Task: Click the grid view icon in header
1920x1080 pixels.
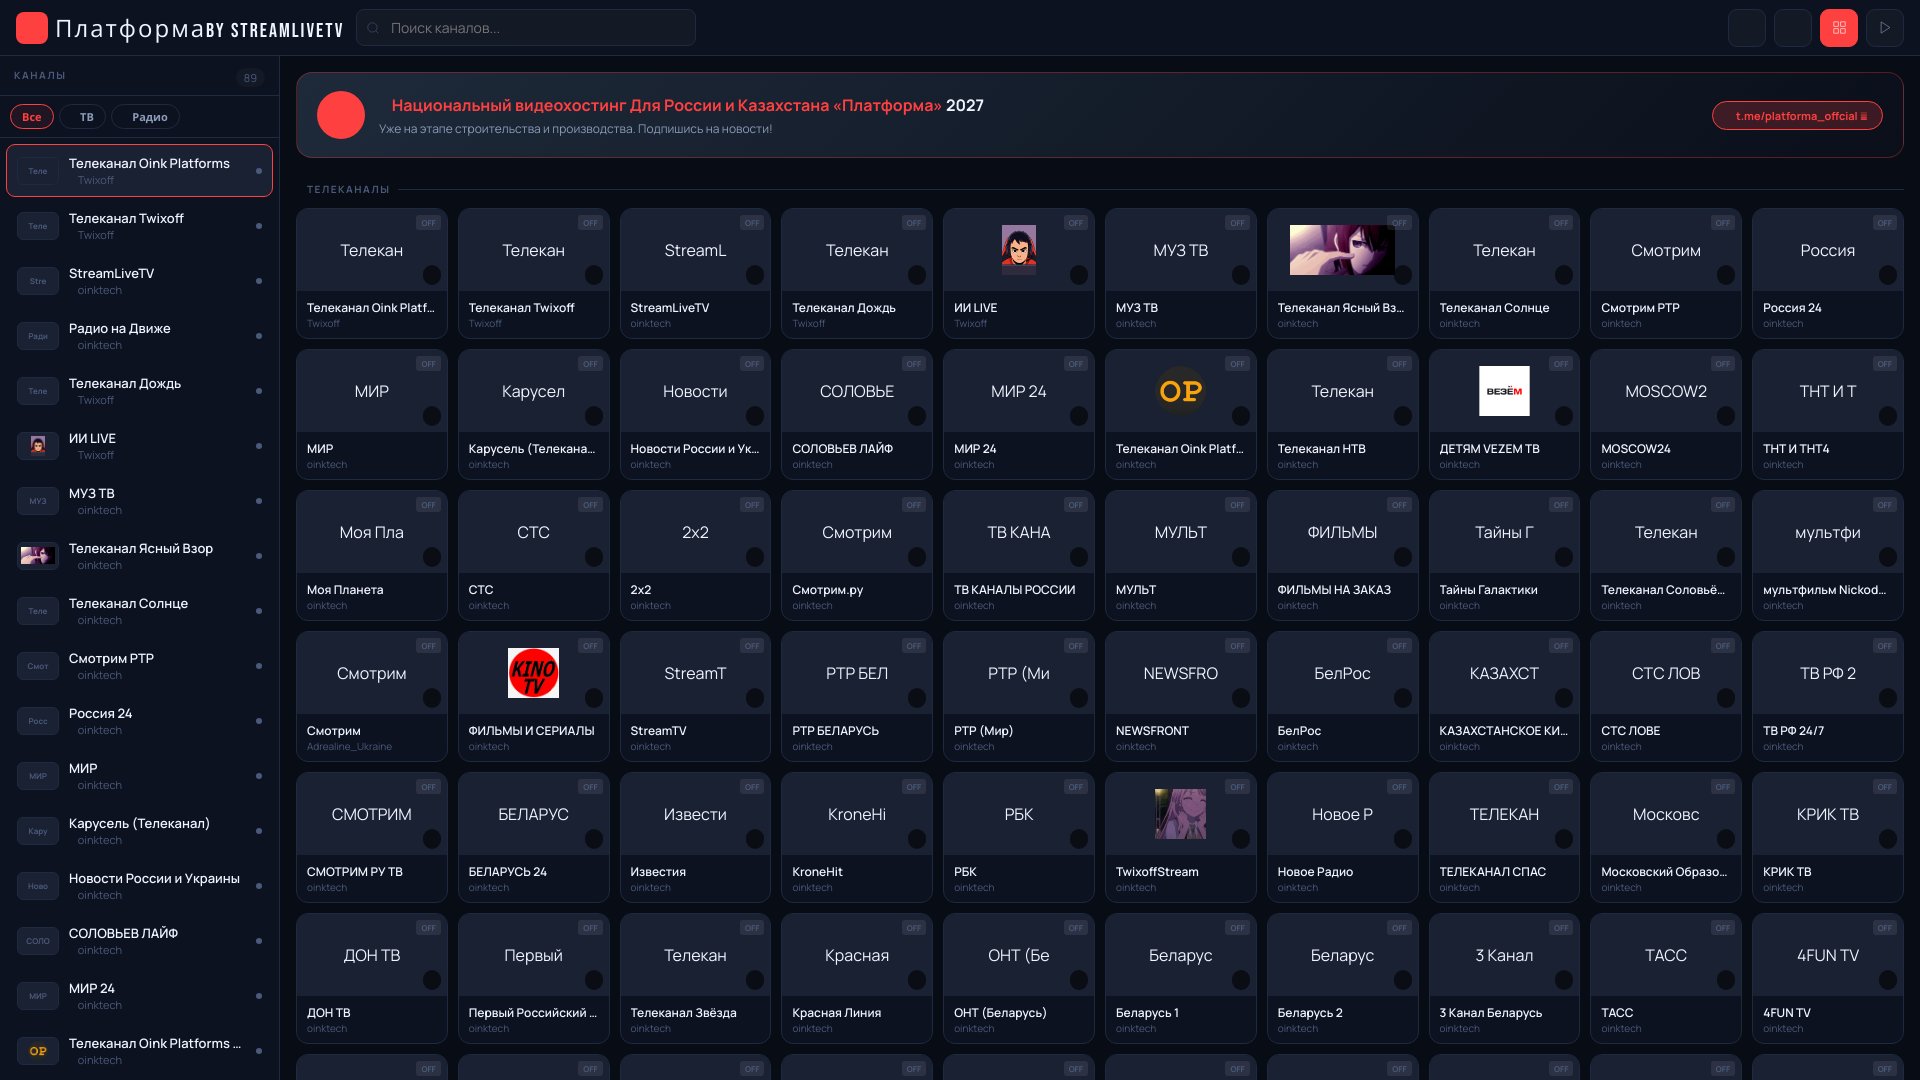Action: click(x=1838, y=28)
